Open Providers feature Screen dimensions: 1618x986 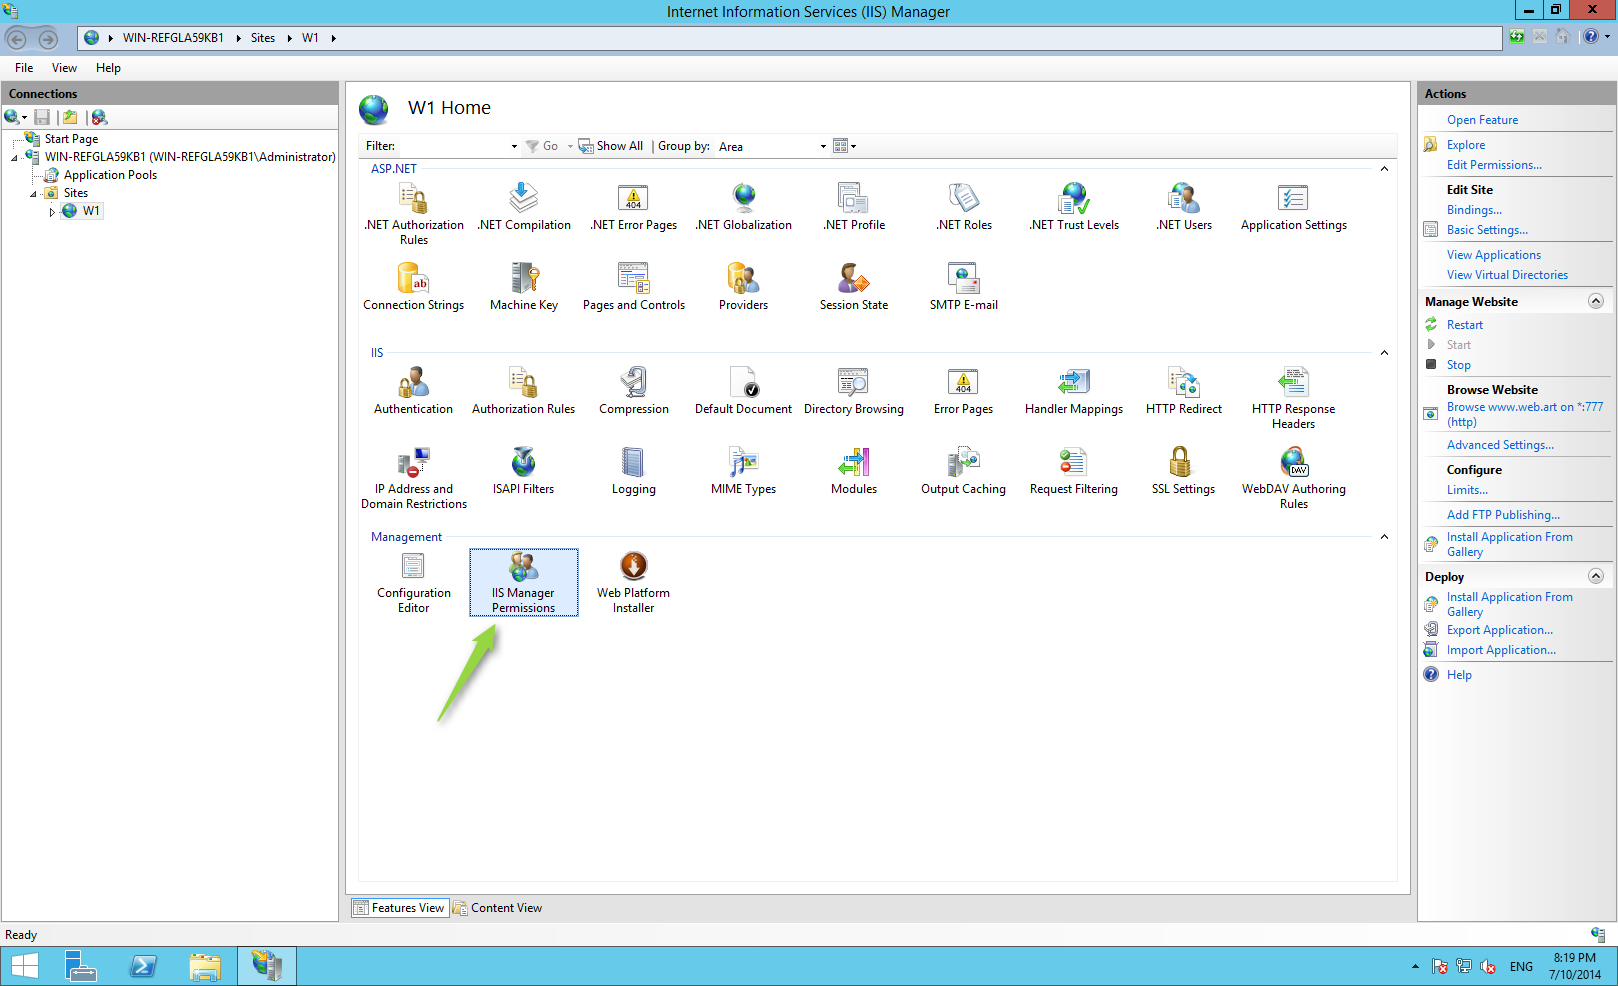(x=744, y=287)
